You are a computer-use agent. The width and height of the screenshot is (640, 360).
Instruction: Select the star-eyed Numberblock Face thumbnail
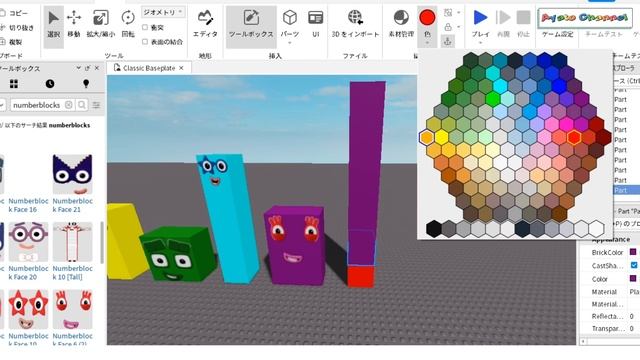(x=28, y=309)
